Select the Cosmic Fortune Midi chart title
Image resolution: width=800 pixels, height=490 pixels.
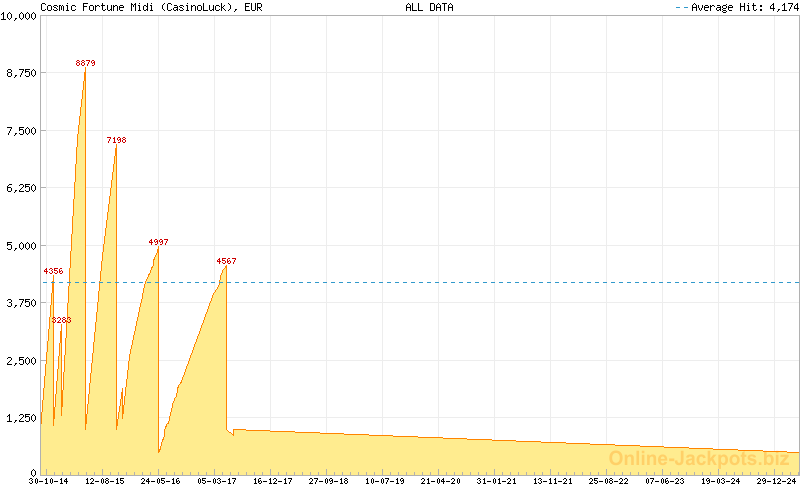(x=151, y=7)
